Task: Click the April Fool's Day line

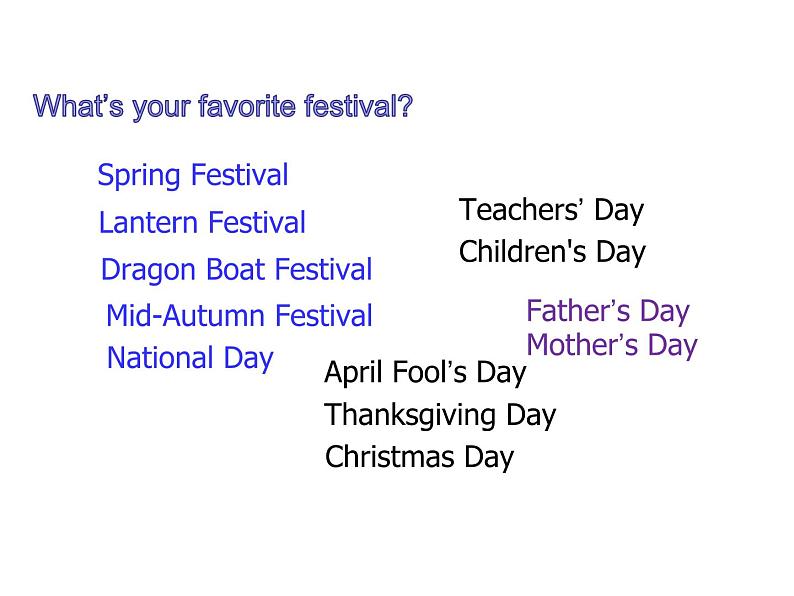Action: 425,373
